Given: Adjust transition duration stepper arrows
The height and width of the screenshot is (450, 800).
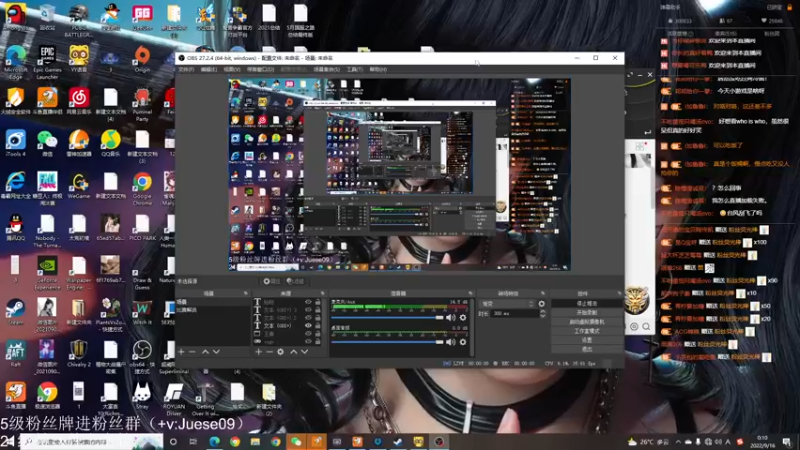Looking at the screenshot, I should tap(542, 313).
